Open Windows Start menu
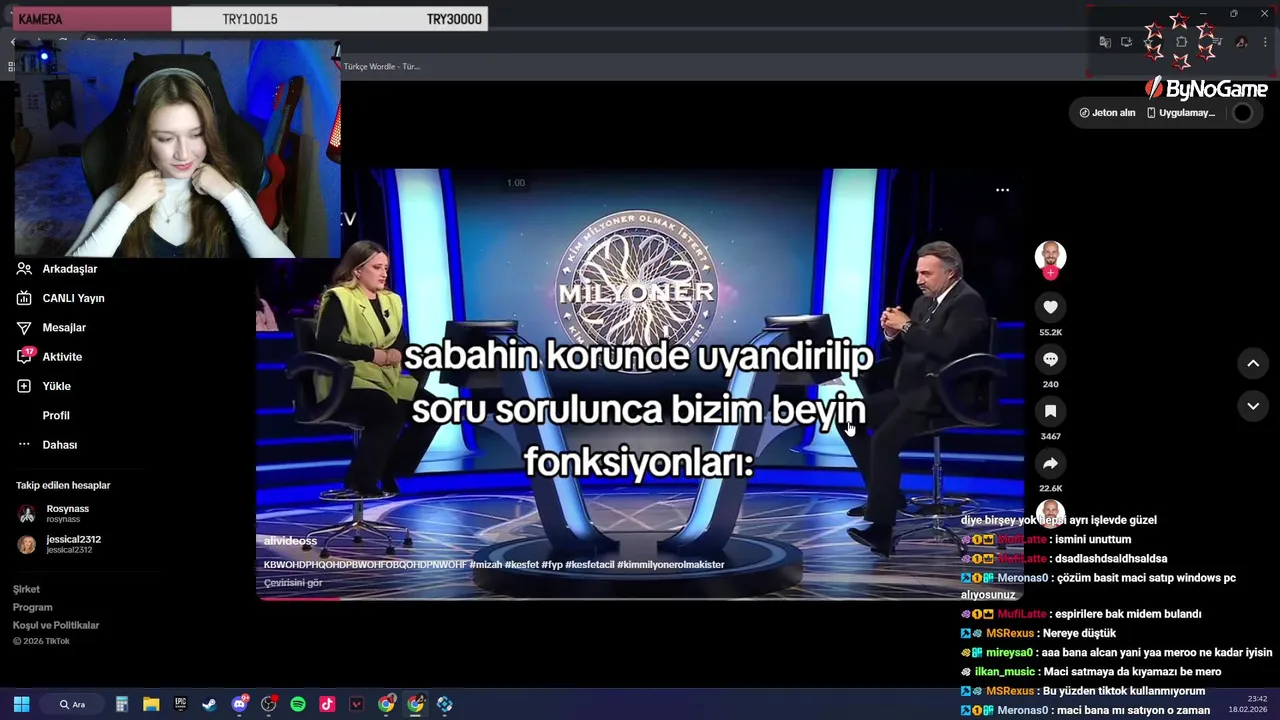 pyautogui.click(x=21, y=704)
